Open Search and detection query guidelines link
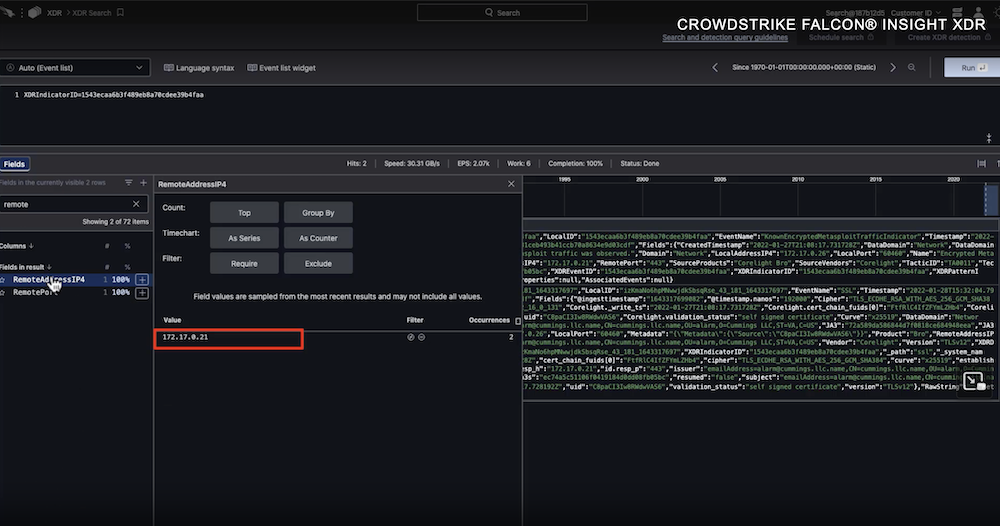Screen dimensions: 1000x526 [724, 37]
